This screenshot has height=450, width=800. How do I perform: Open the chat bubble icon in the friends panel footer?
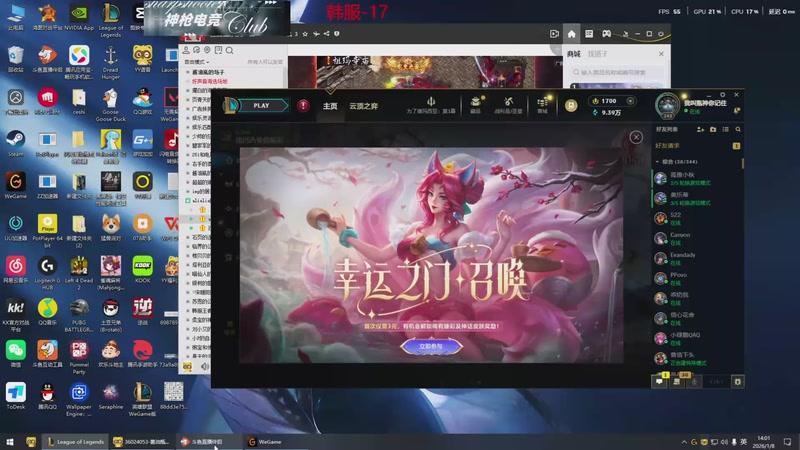(660, 381)
